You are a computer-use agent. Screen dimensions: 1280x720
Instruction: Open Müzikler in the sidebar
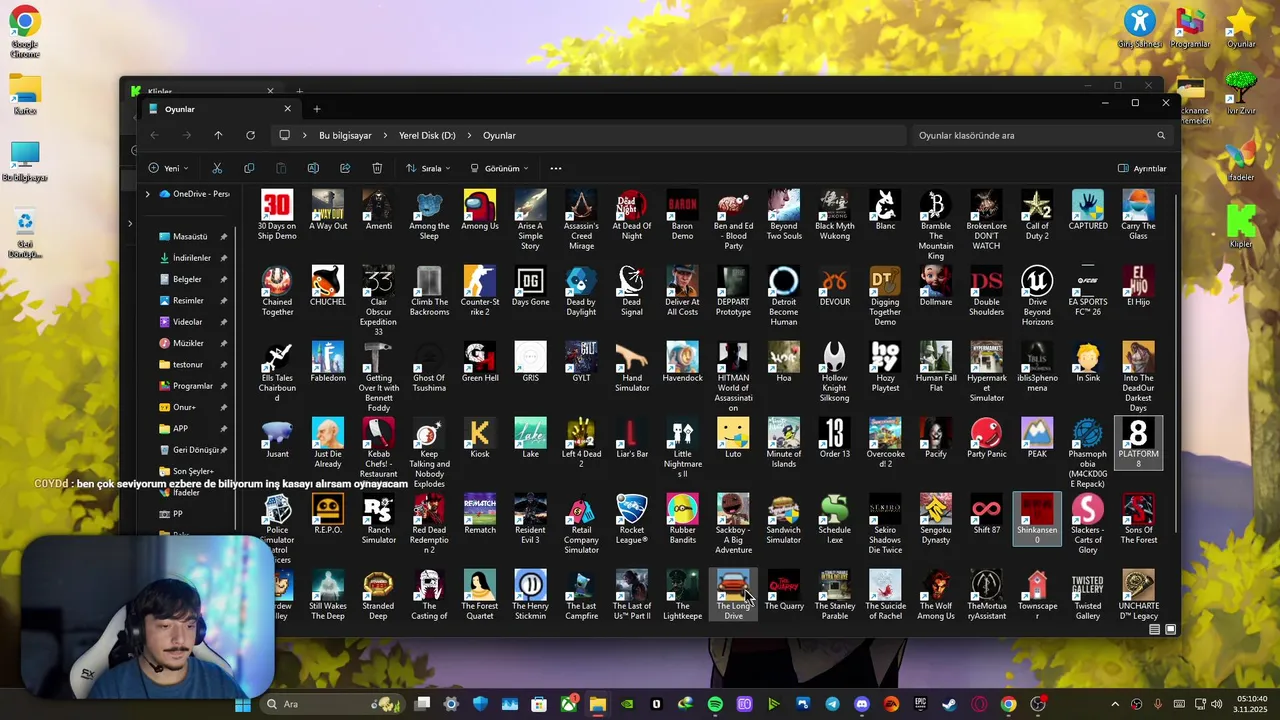(188, 343)
